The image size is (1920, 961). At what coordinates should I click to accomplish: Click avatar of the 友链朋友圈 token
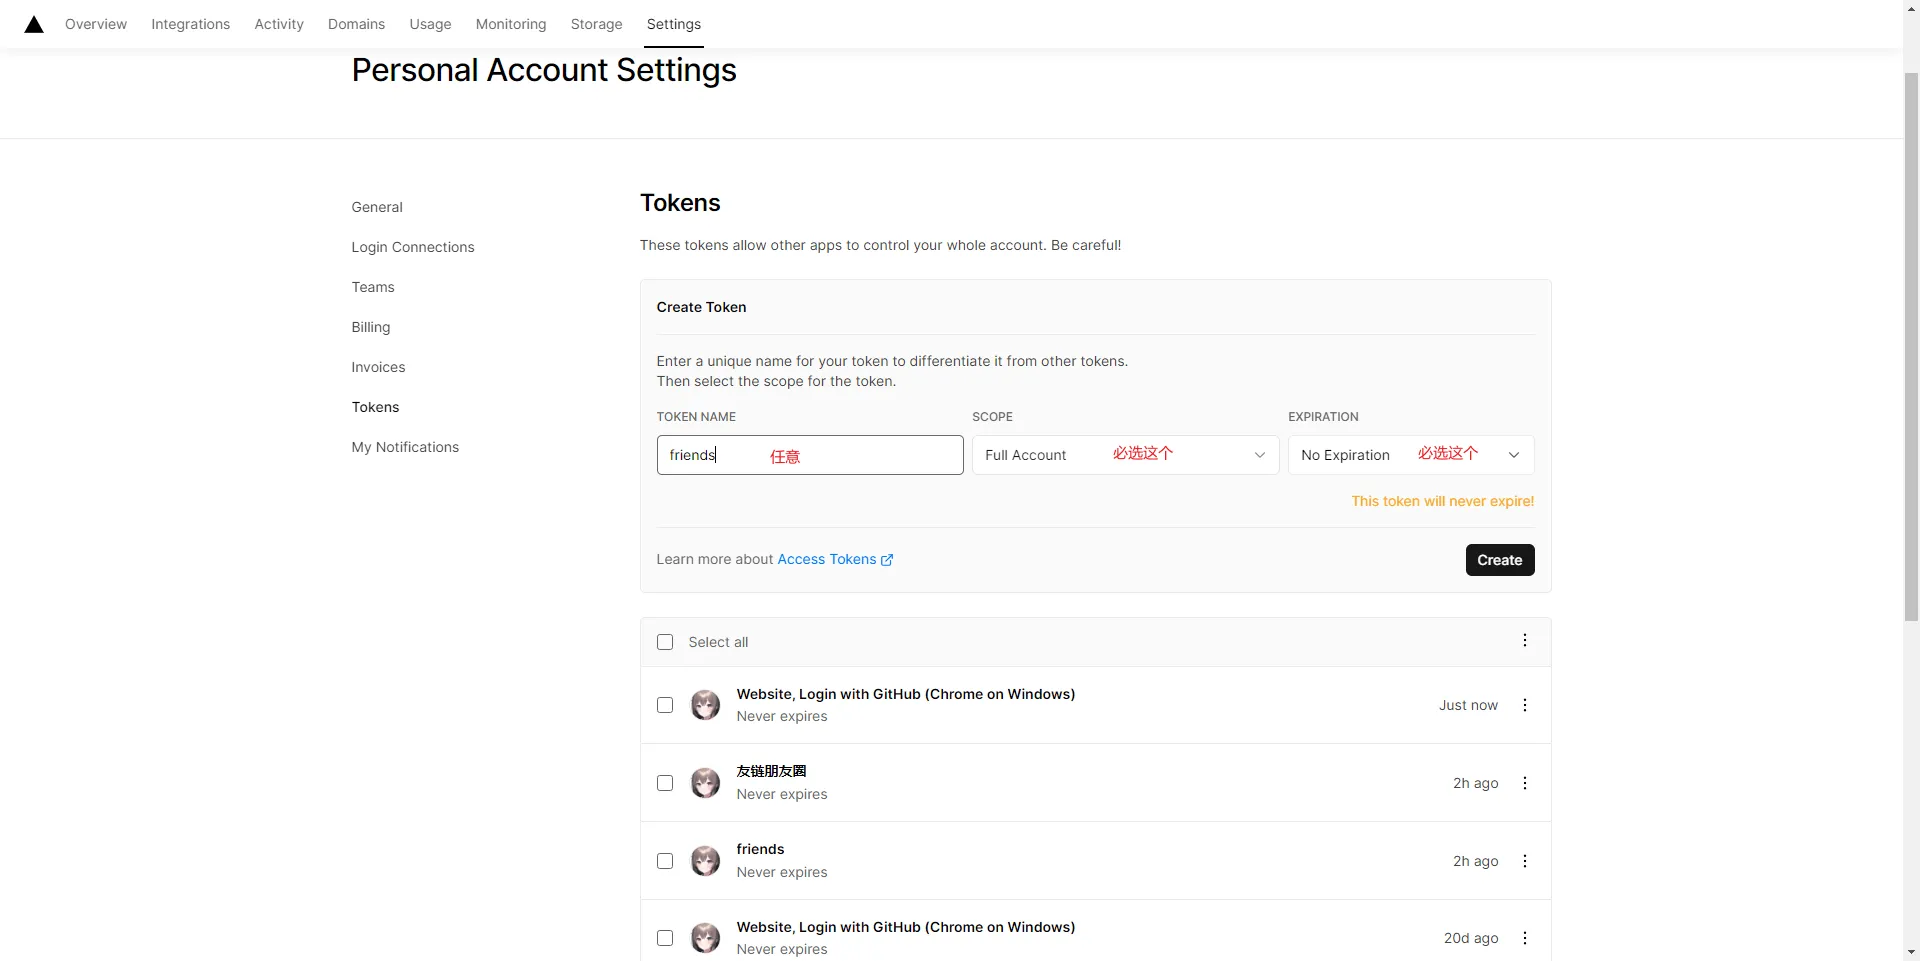click(x=705, y=783)
